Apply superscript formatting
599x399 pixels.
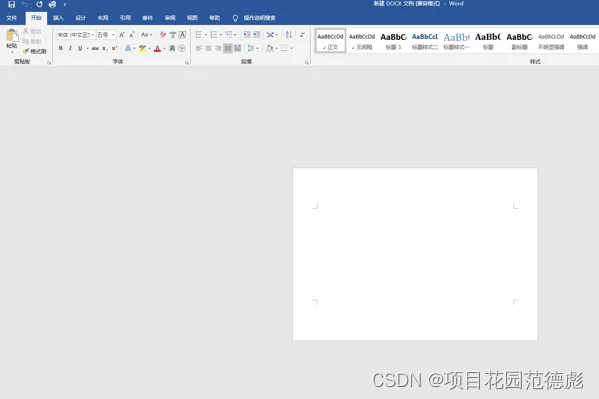[x=114, y=48]
